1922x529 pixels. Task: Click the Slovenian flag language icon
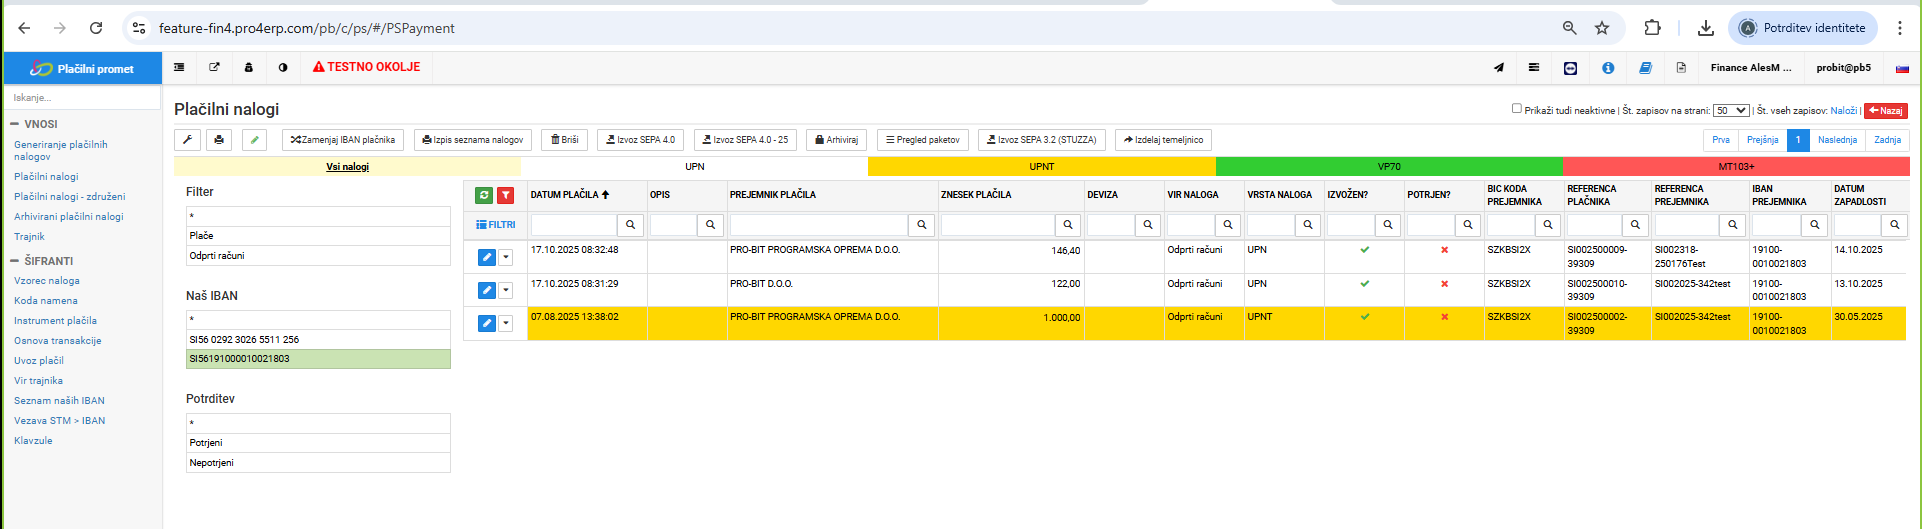(1902, 68)
